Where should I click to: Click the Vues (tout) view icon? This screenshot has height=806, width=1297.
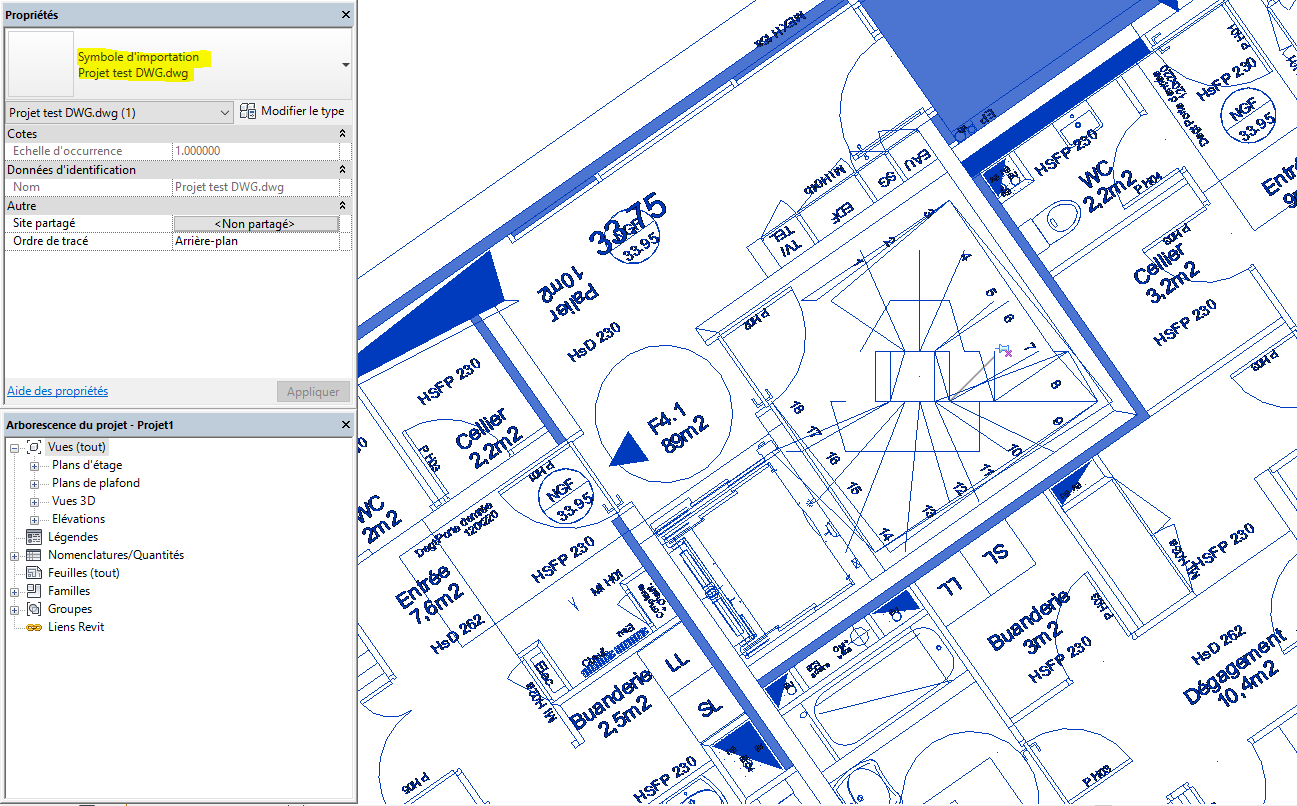(33, 447)
